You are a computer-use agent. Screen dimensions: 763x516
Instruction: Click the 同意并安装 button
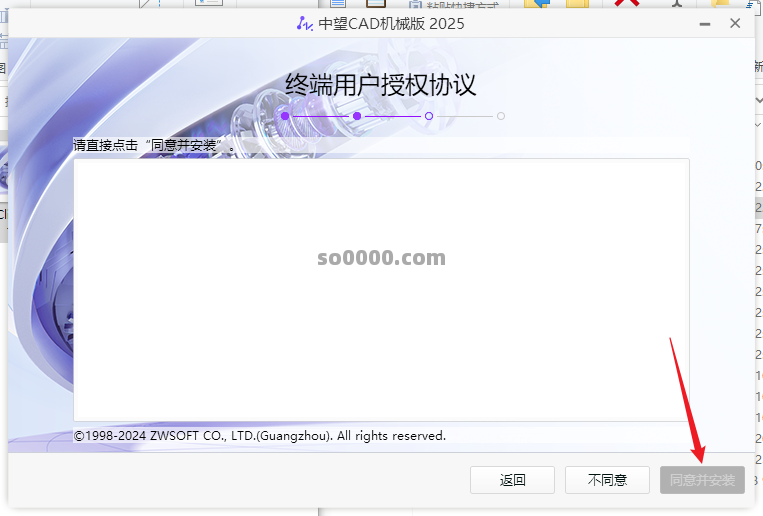point(702,480)
